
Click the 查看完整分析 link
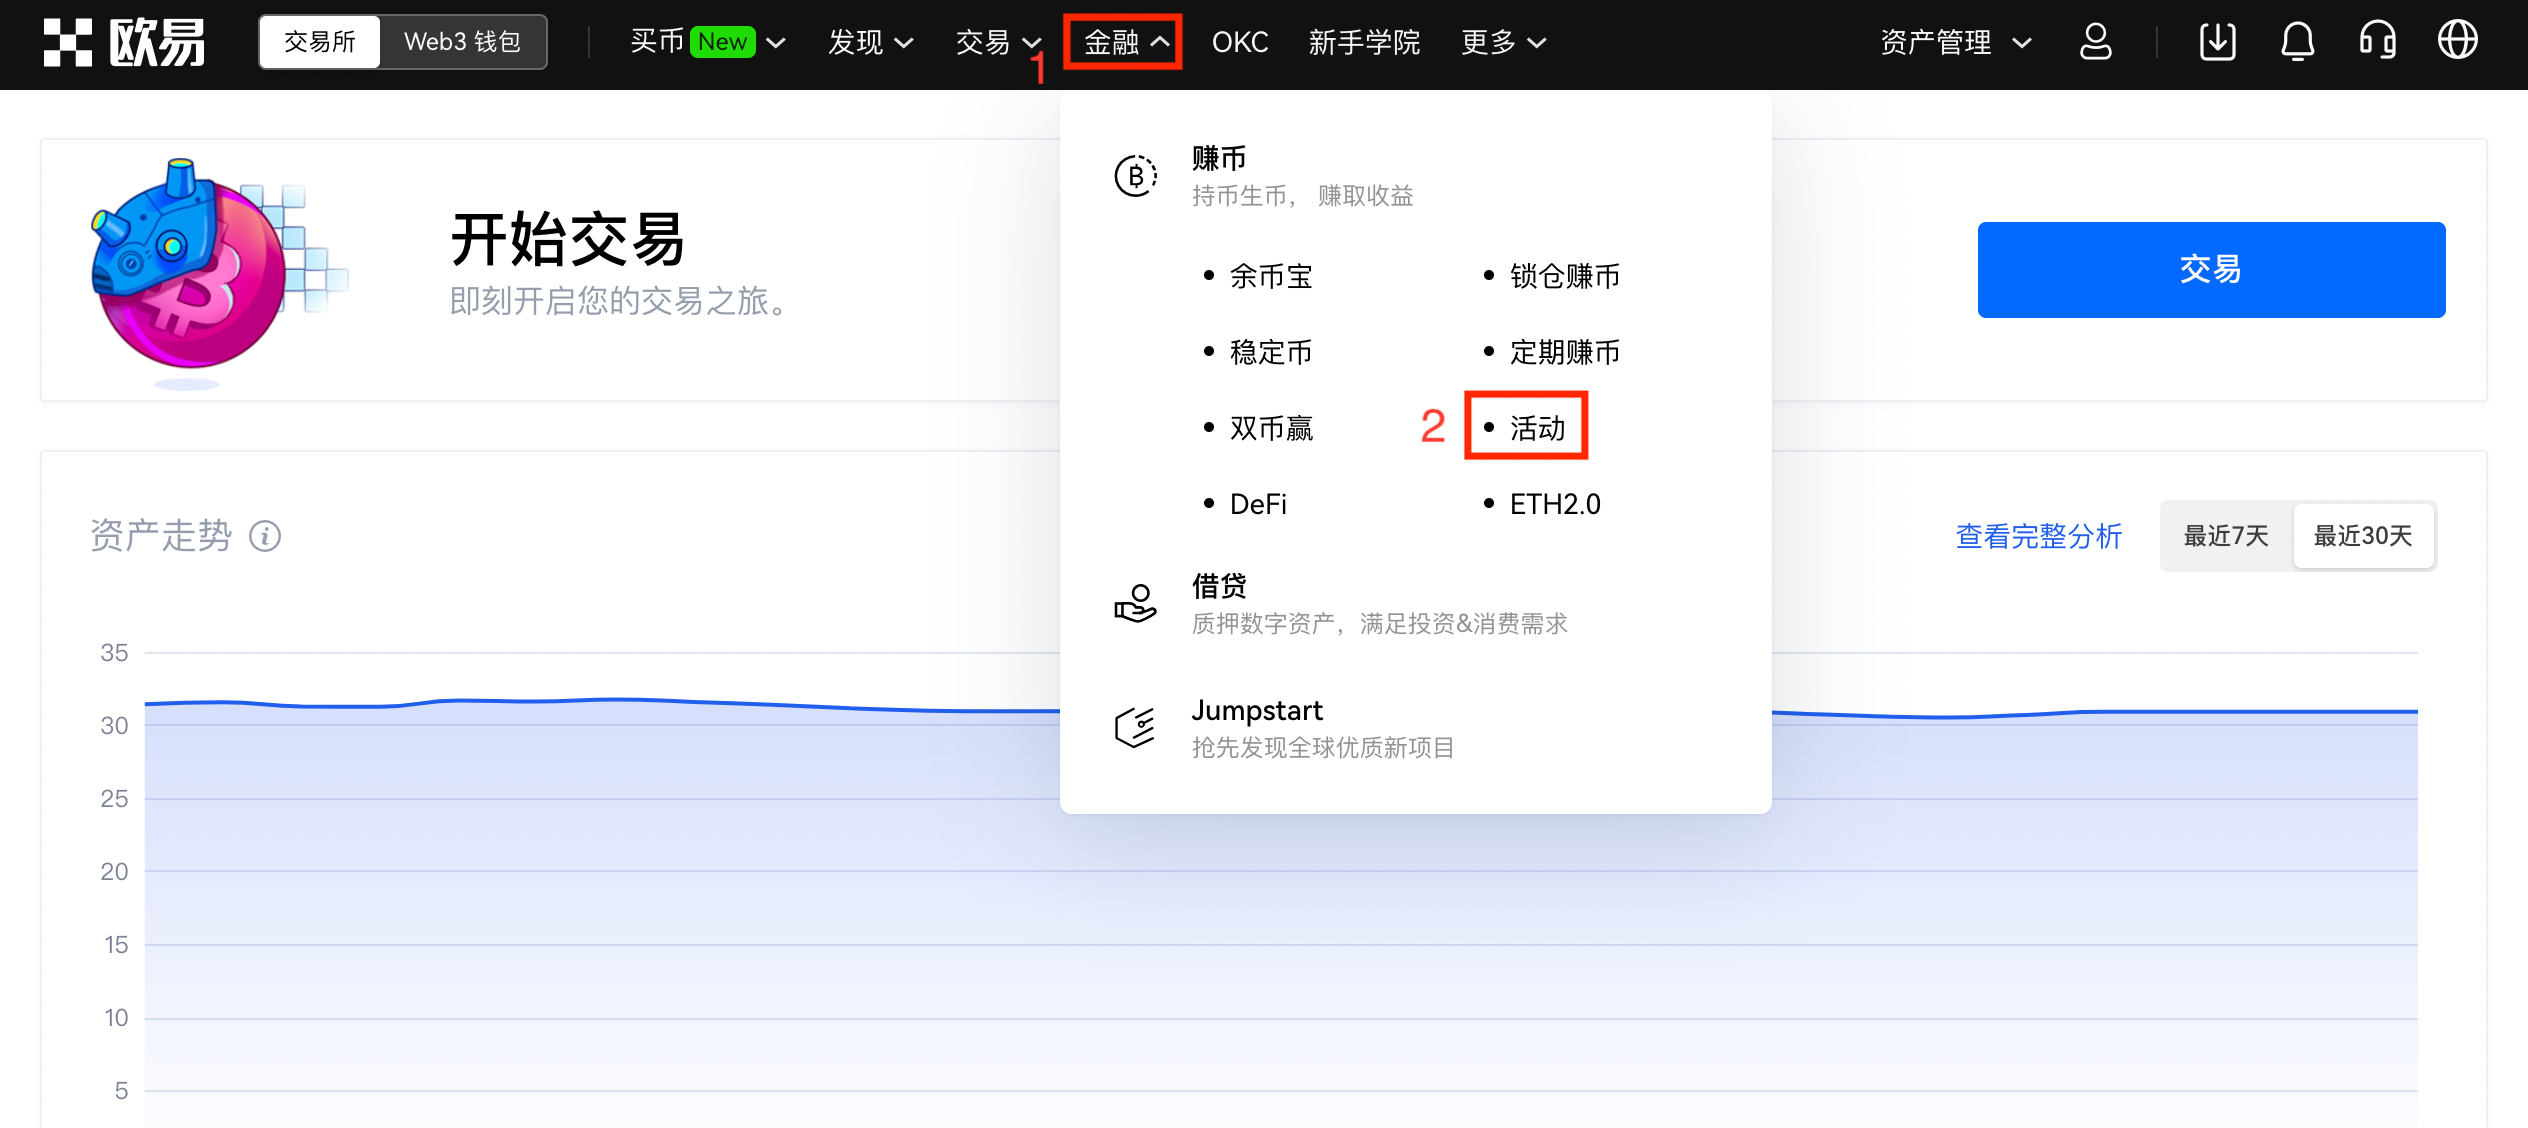[2038, 536]
